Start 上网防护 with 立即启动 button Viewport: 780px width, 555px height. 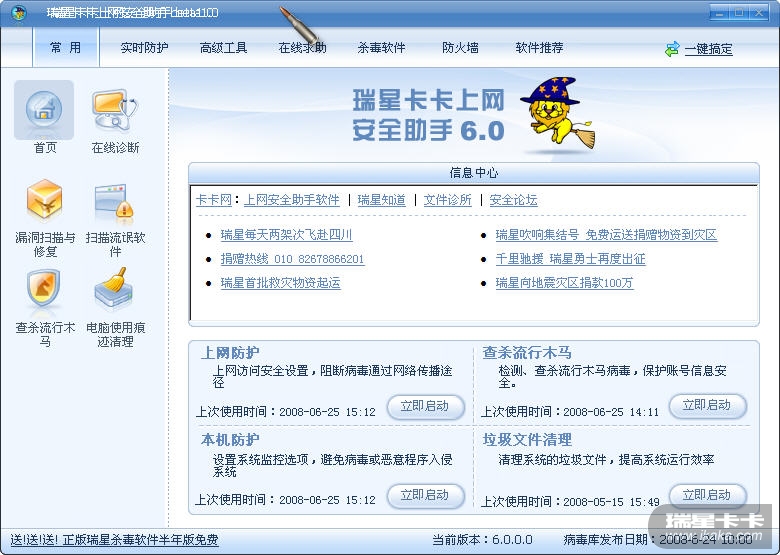pyautogui.click(x=425, y=407)
